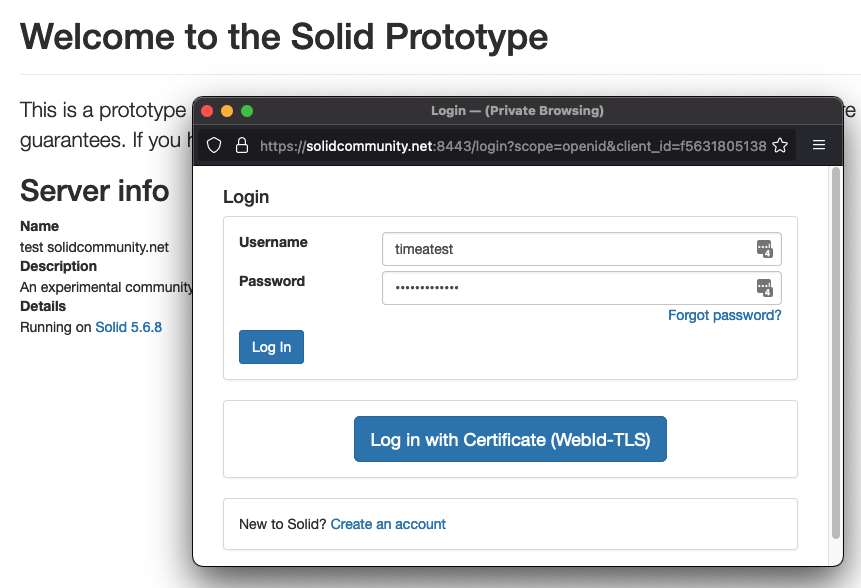Open the password manager icon in Username field
This screenshot has height=588, width=861.
click(765, 249)
